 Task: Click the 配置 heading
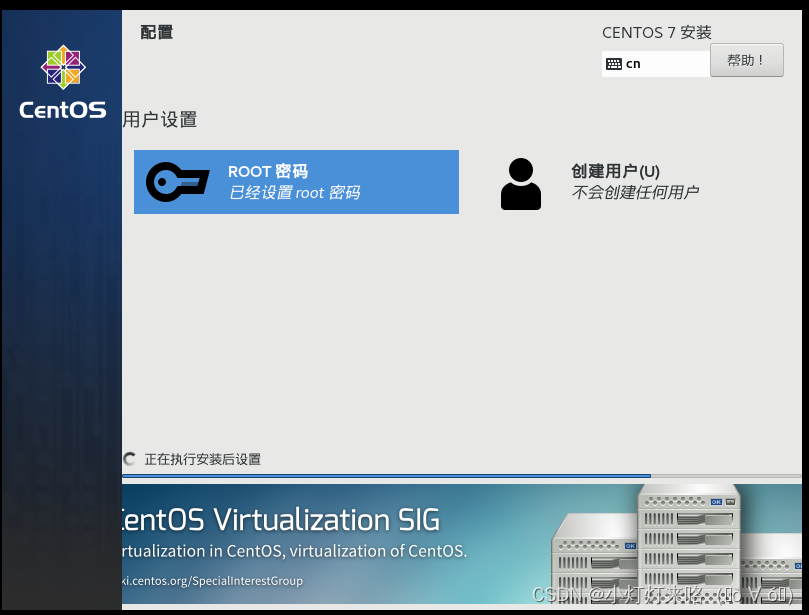pos(156,31)
